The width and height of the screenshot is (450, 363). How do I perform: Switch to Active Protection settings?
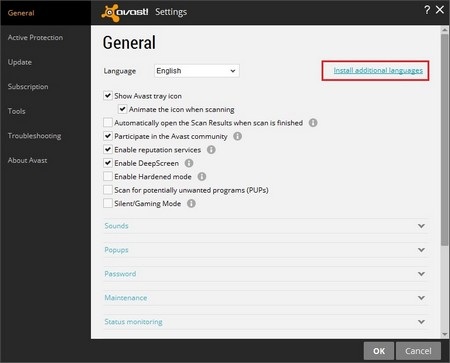pyautogui.click(x=35, y=37)
